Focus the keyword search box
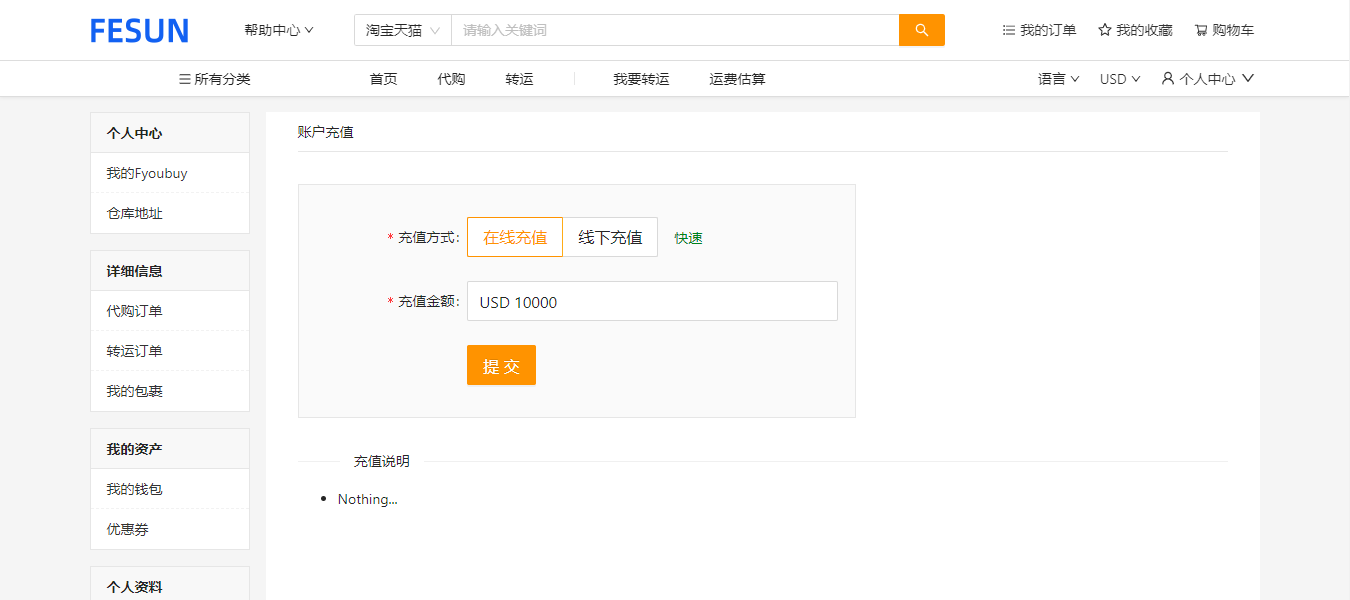Viewport: 1350px width, 600px height. [x=675, y=30]
